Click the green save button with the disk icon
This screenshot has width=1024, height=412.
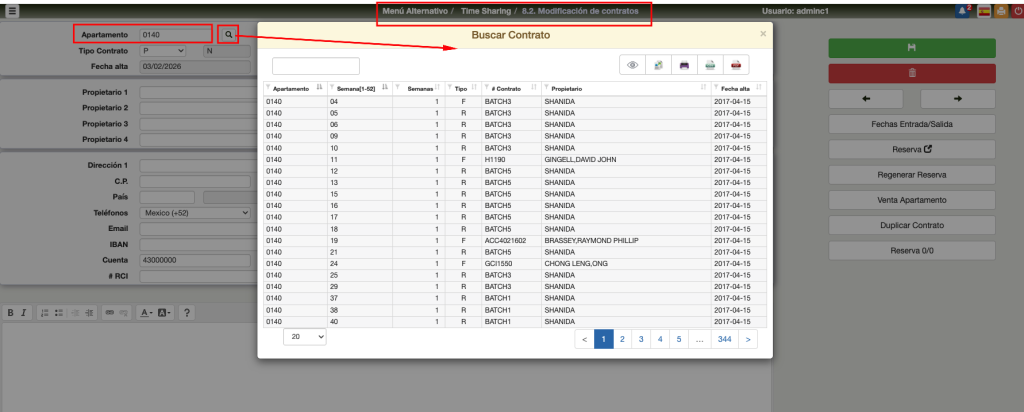click(x=911, y=47)
